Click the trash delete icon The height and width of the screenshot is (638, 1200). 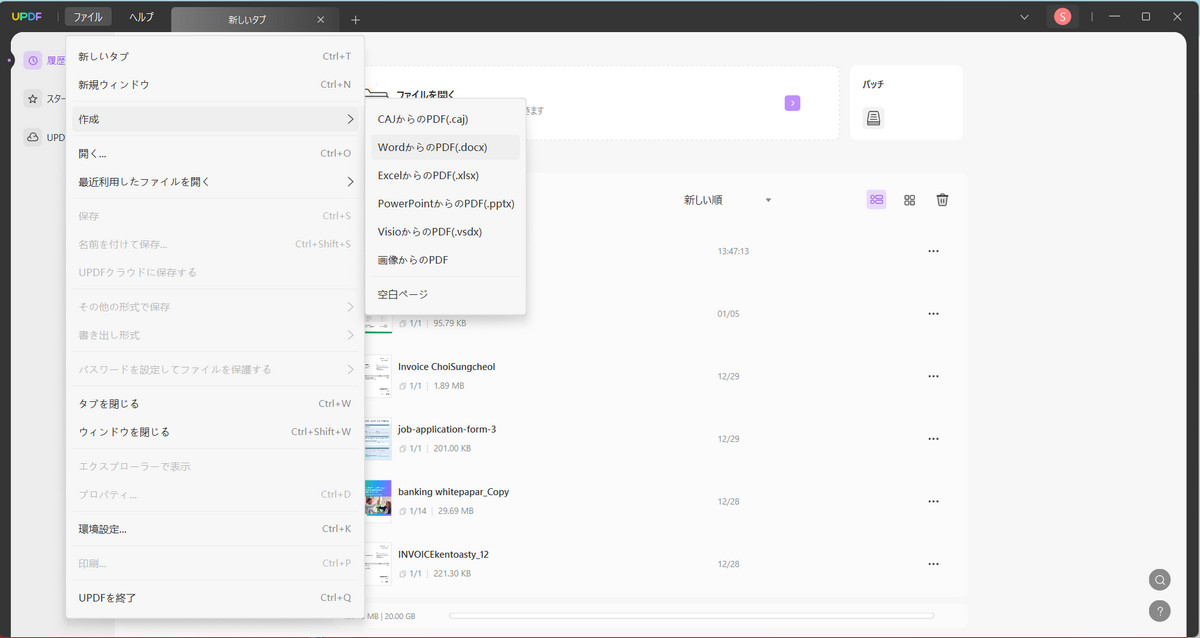[x=942, y=200]
